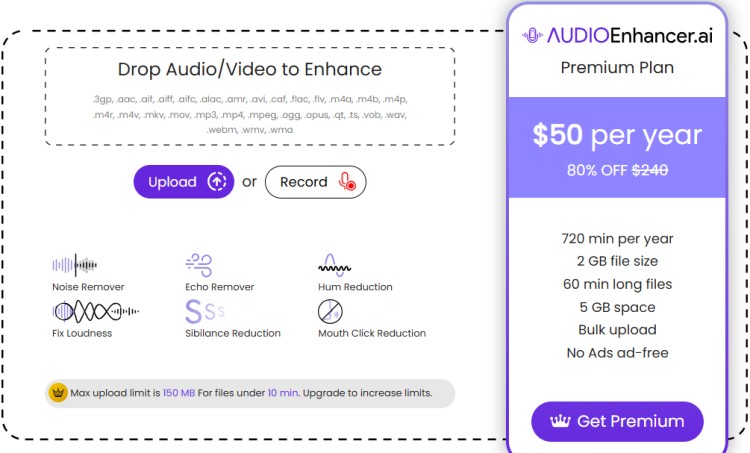Image resolution: width=750 pixels, height=453 pixels.
Task: Click the 2 GB file size feature
Action: pos(617,261)
